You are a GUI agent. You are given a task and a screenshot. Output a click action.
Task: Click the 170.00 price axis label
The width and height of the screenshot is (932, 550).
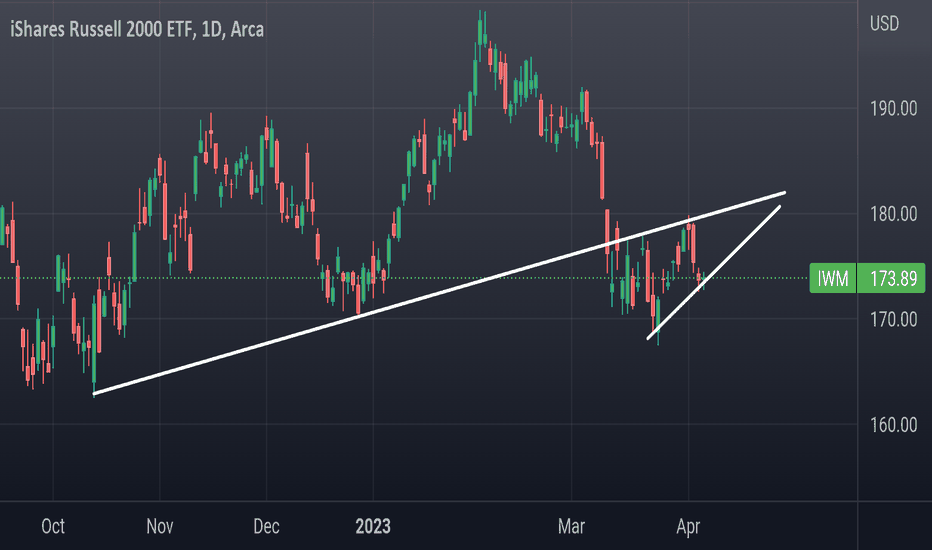pos(893,319)
